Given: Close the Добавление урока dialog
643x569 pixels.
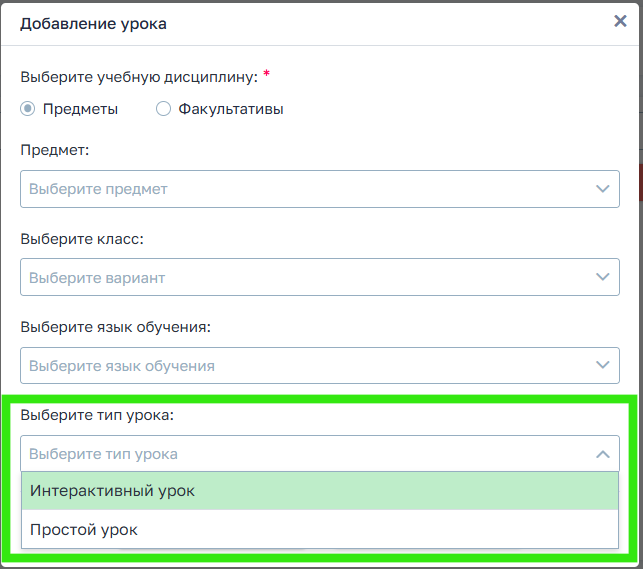Looking at the screenshot, I should point(620,22).
